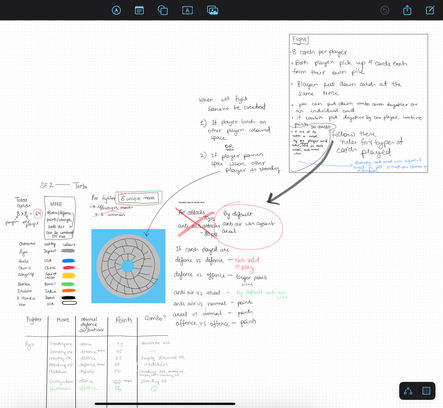
Task: Share this board
Action: click(407, 10)
